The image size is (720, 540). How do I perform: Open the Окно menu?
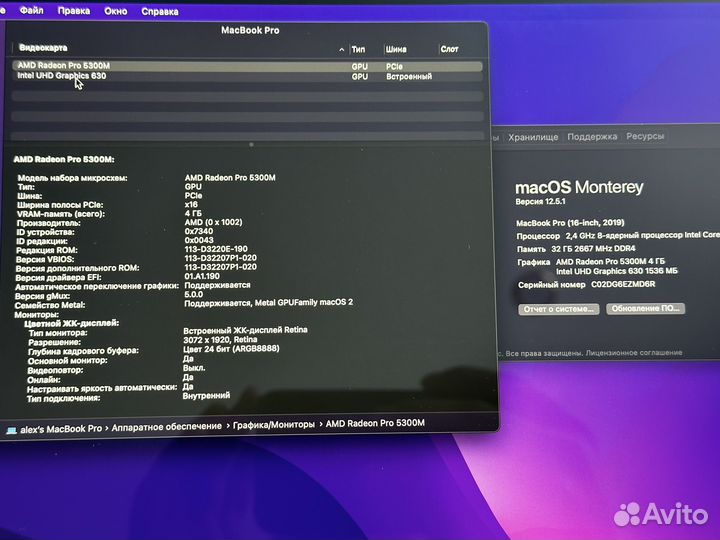116,11
